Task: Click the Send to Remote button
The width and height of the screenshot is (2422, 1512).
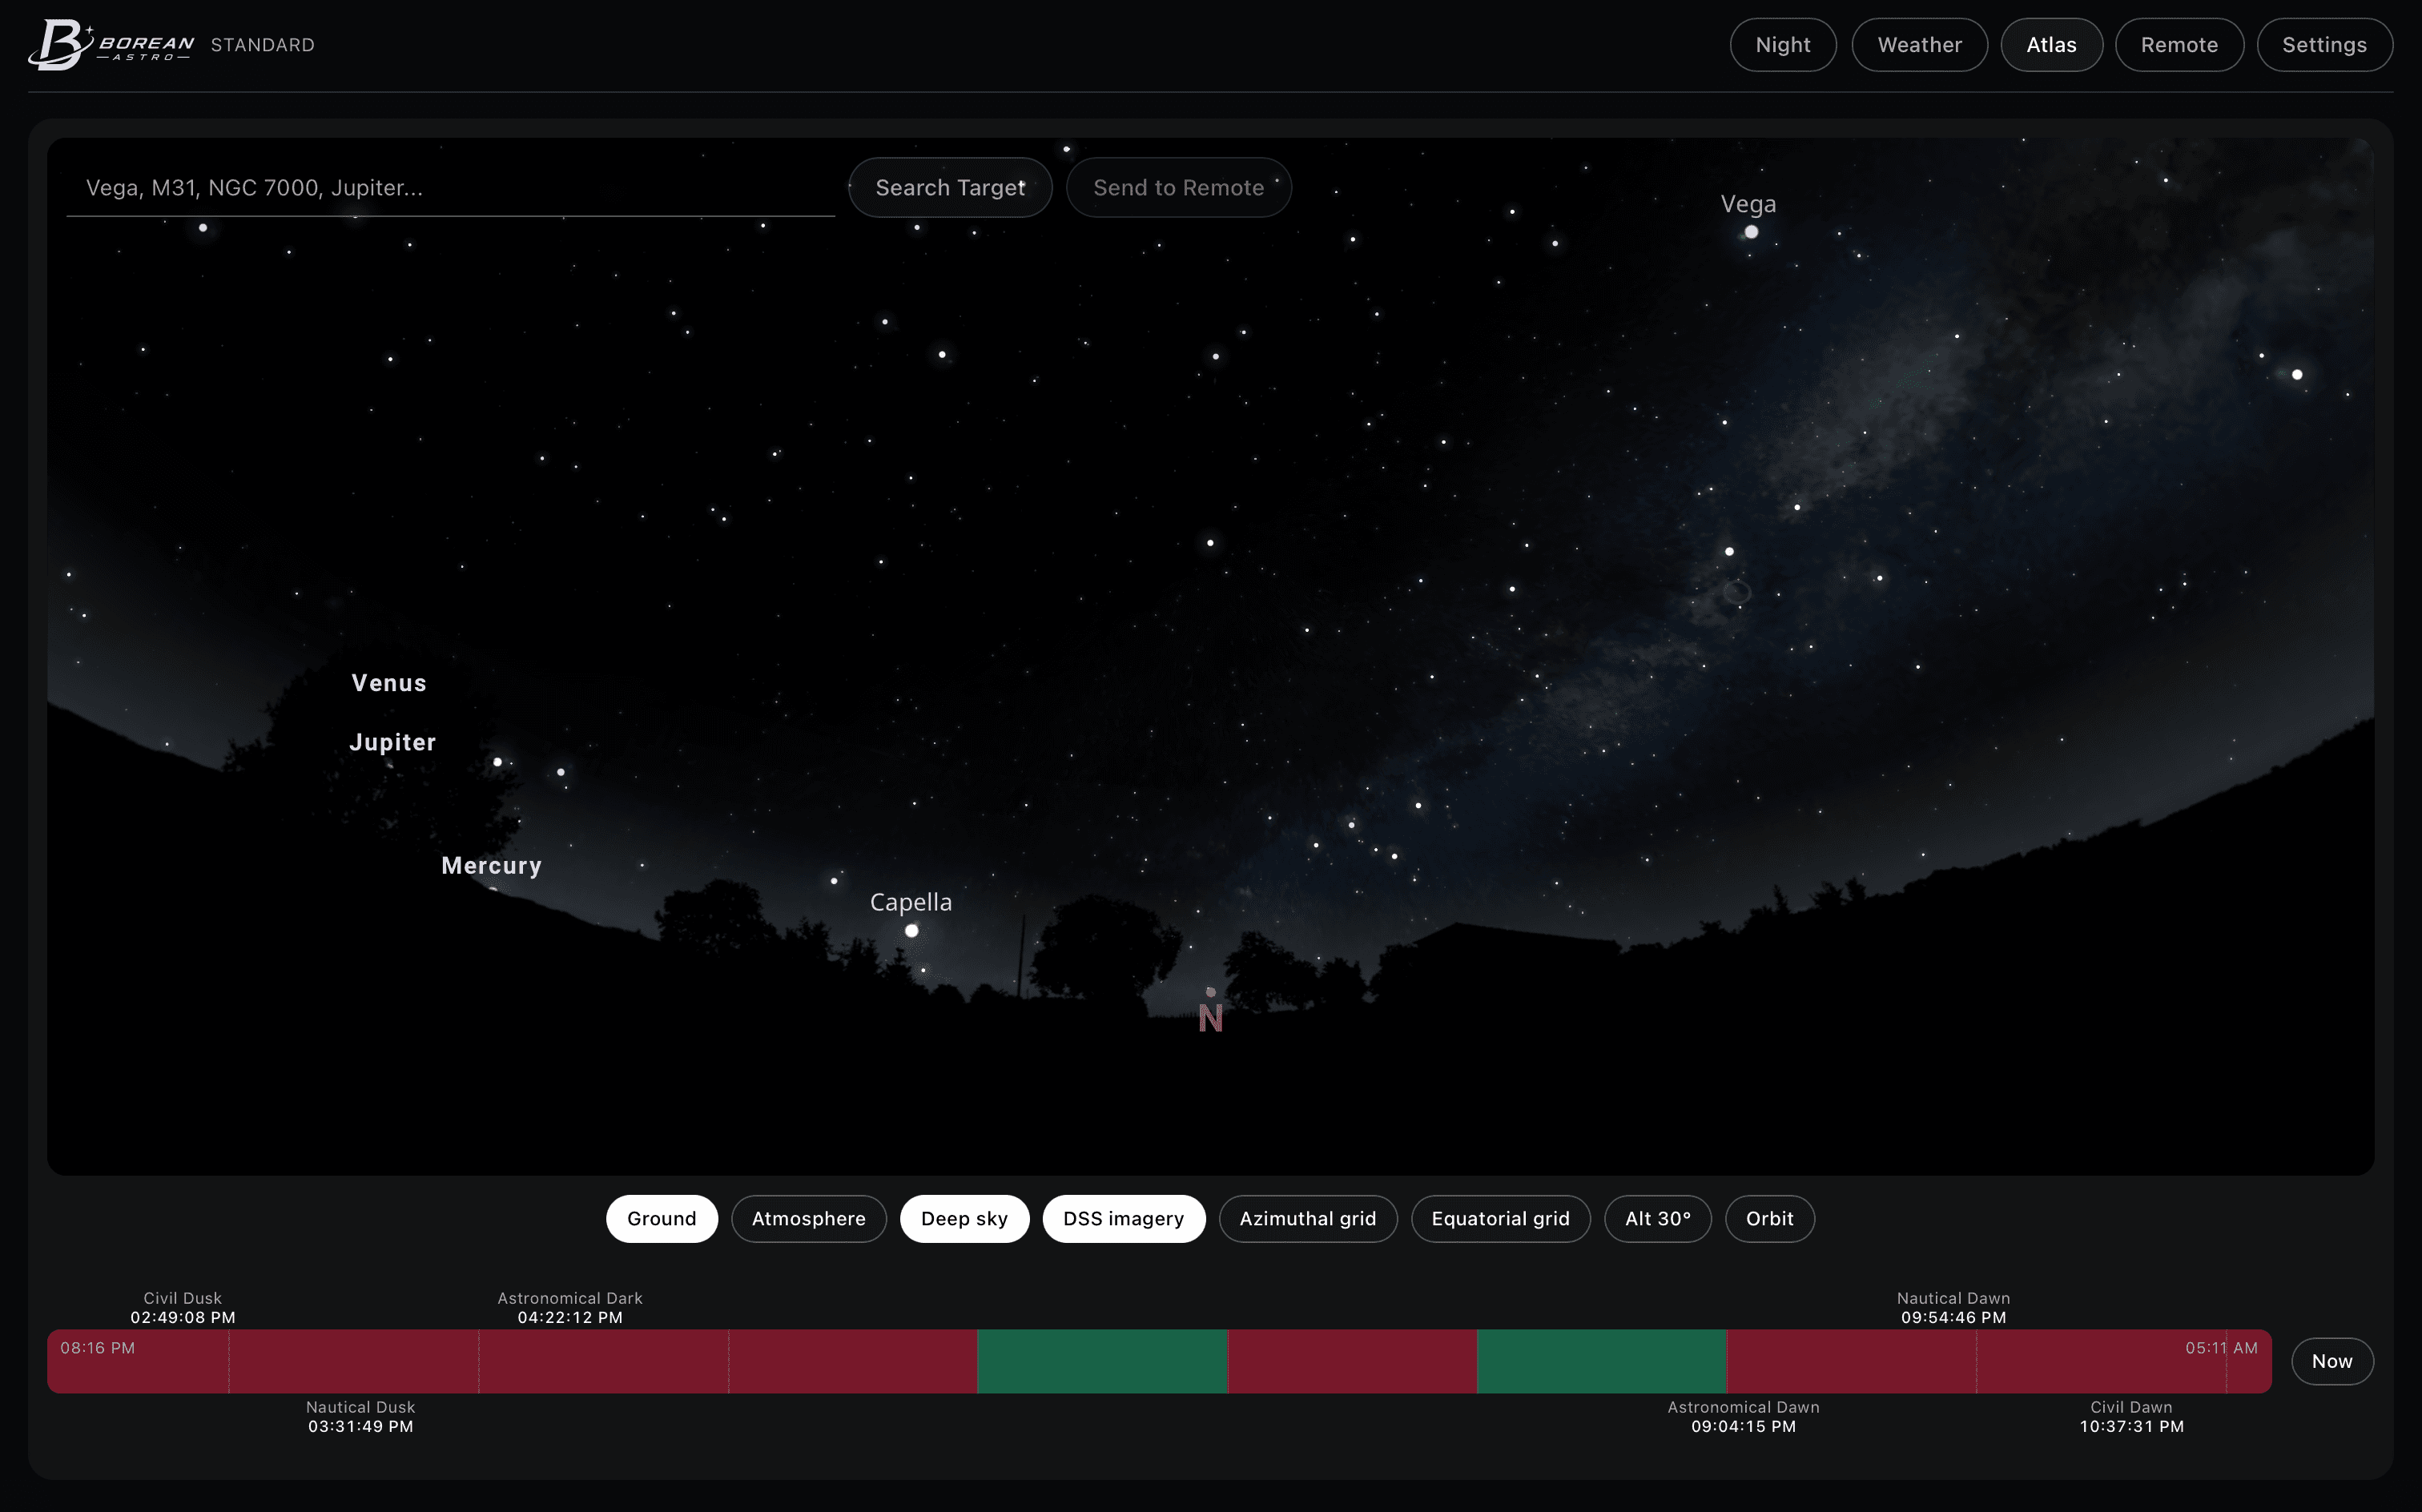Action: [x=1178, y=188]
